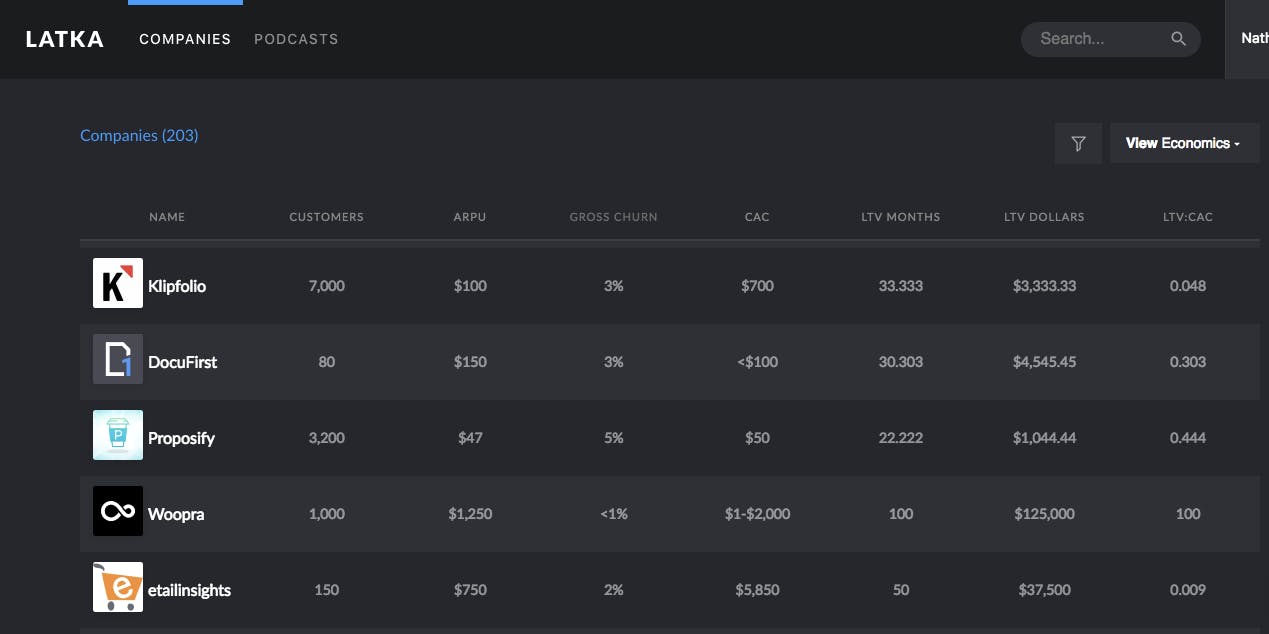1269x634 pixels.
Task: Sort by the LTV Dollars column header
Action: [x=1044, y=217]
